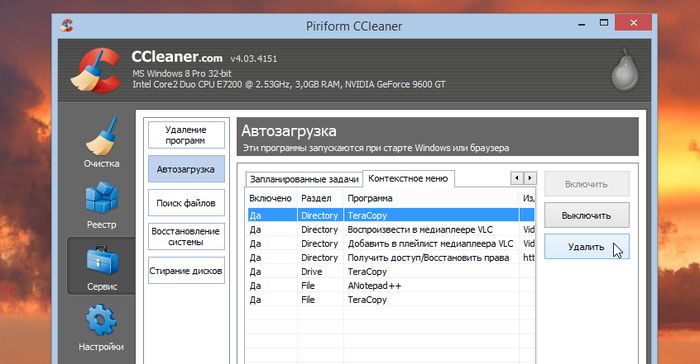The image size is (700, 364).
Task: Select Получить доступ/Восстановить права row
Action: click(391, 258)
